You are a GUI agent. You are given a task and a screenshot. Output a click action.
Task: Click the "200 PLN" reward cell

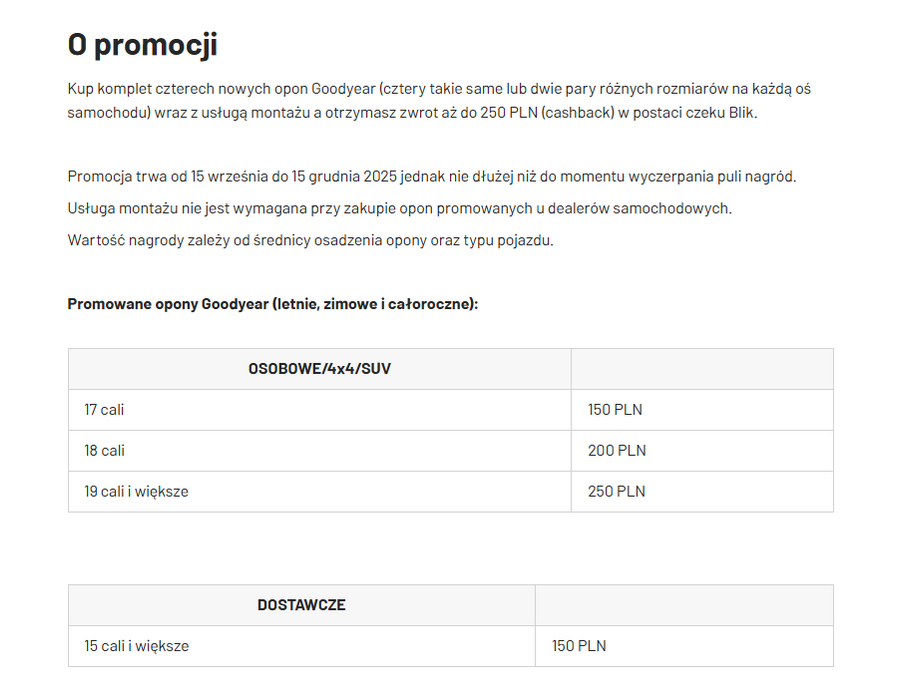tap(617, 451)
